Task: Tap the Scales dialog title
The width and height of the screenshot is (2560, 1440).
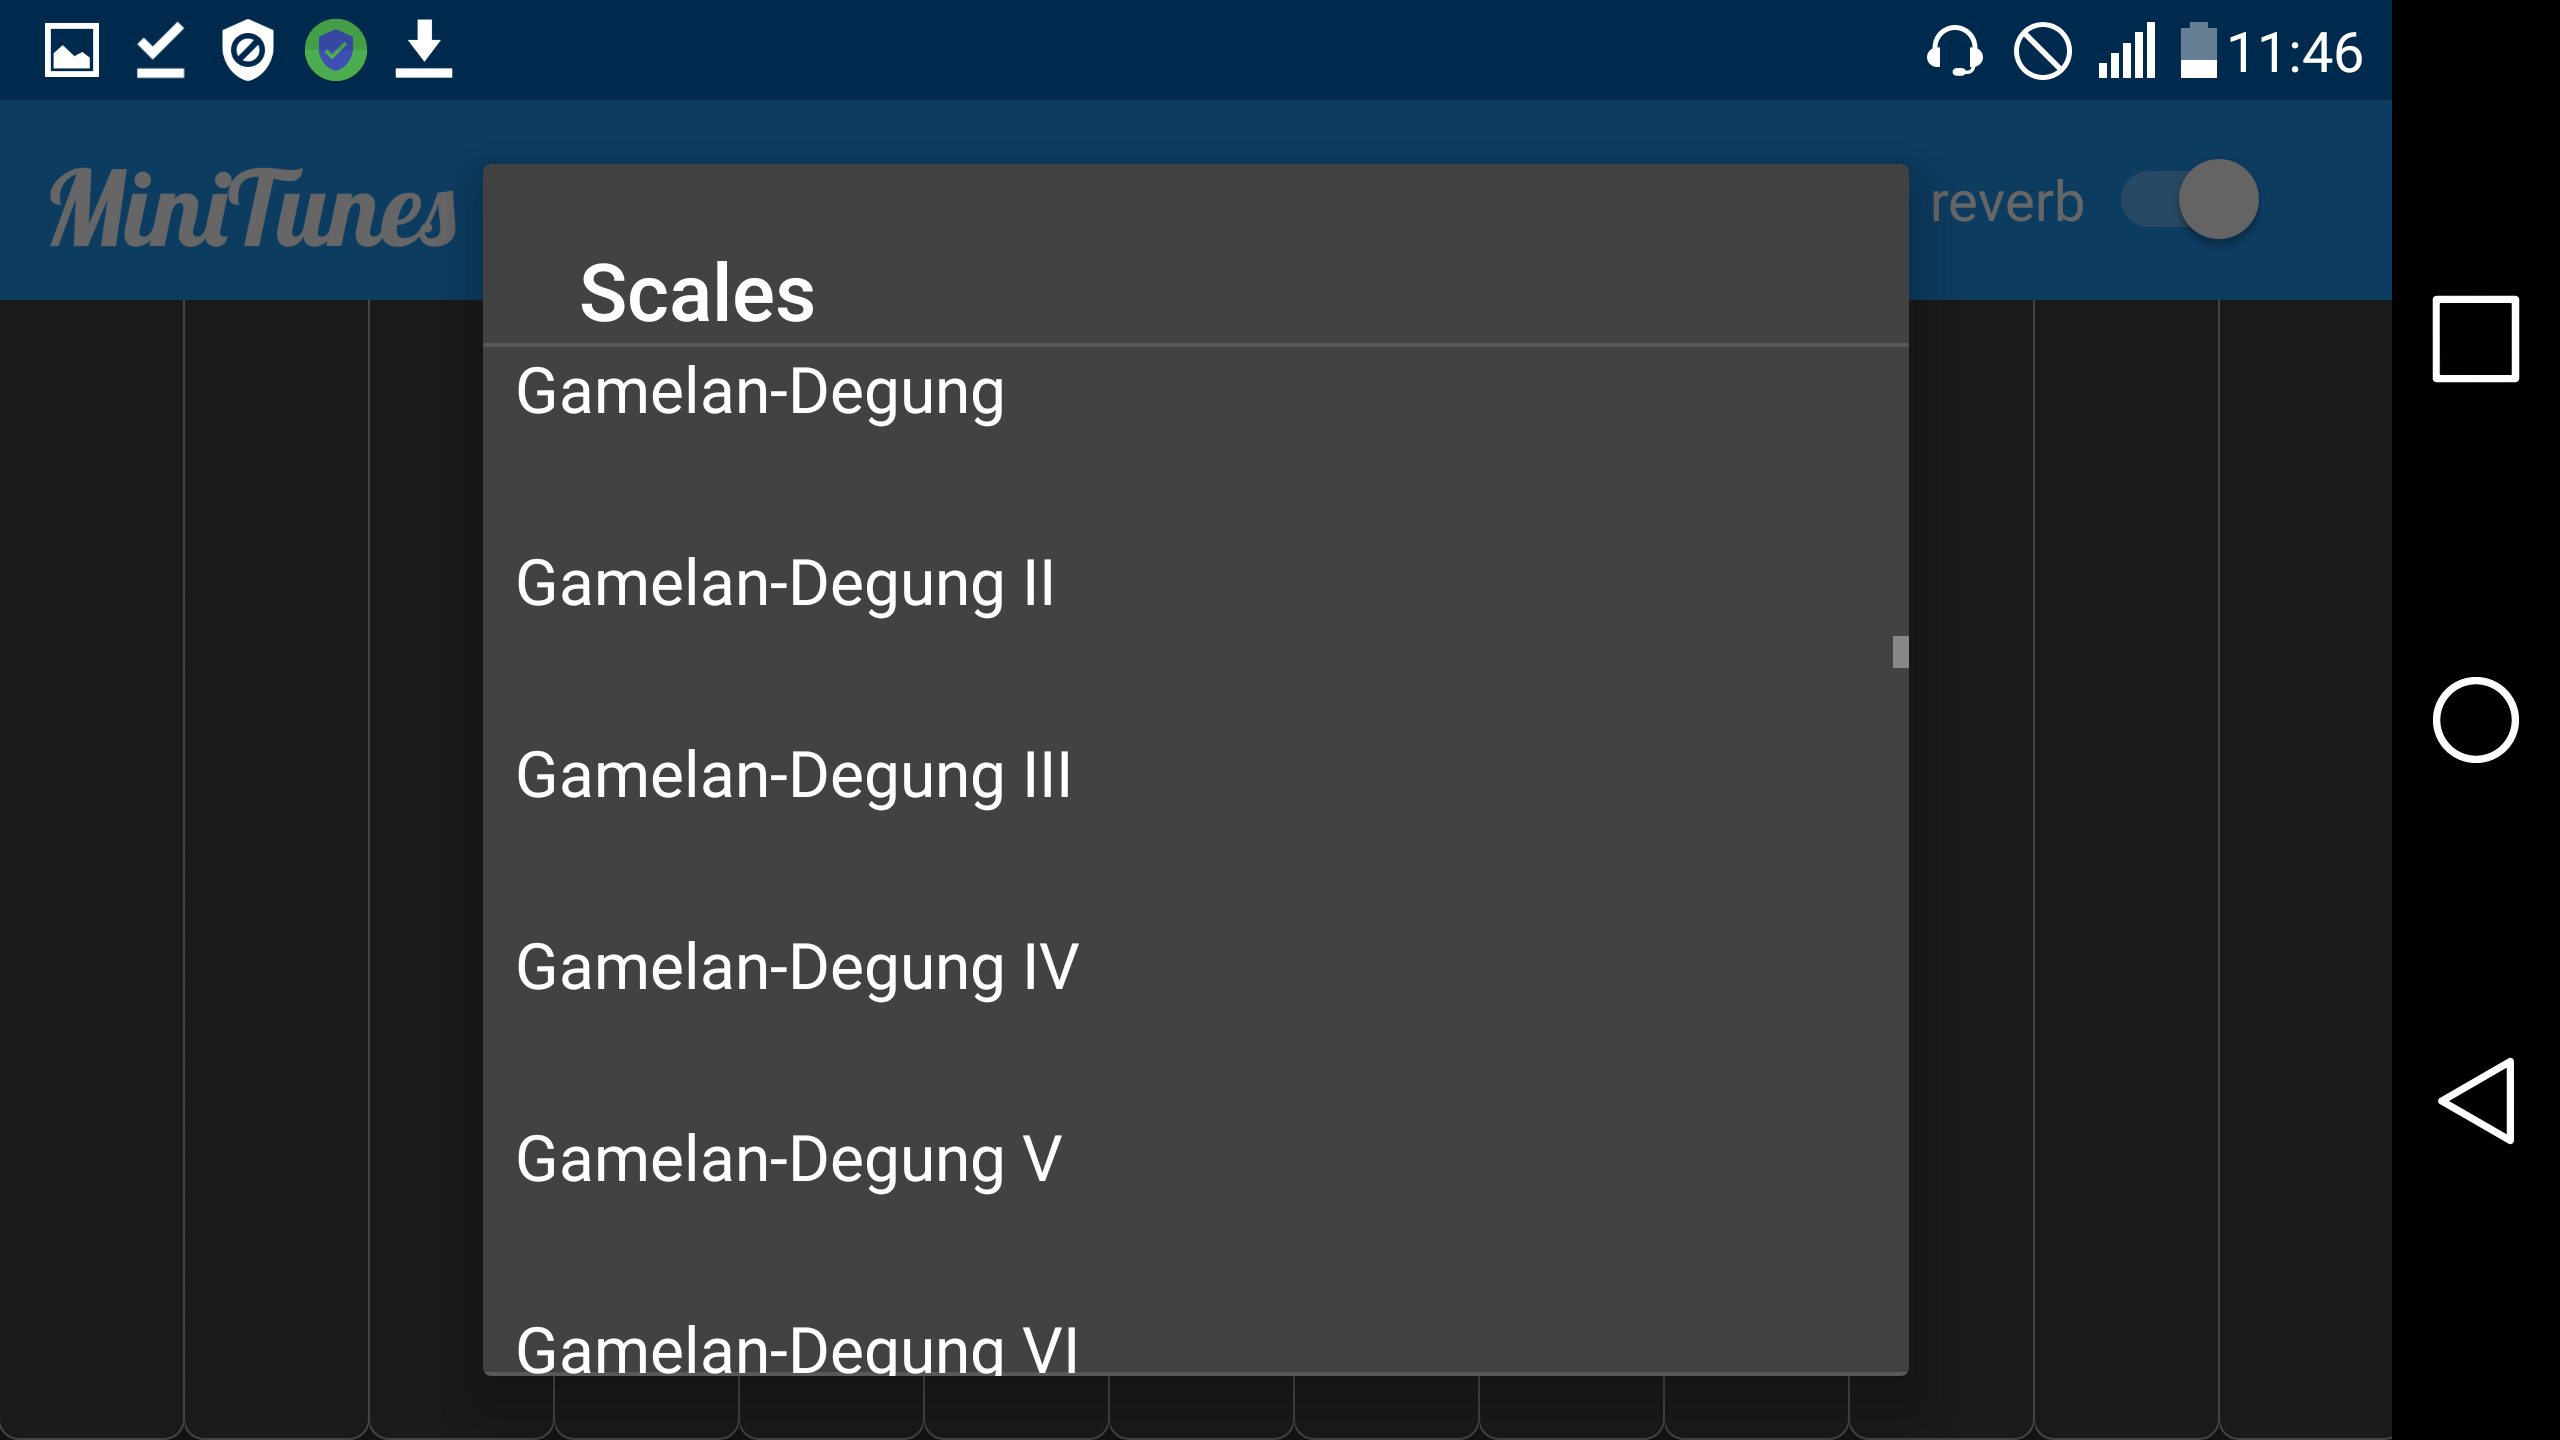Action: coord(697,294)
